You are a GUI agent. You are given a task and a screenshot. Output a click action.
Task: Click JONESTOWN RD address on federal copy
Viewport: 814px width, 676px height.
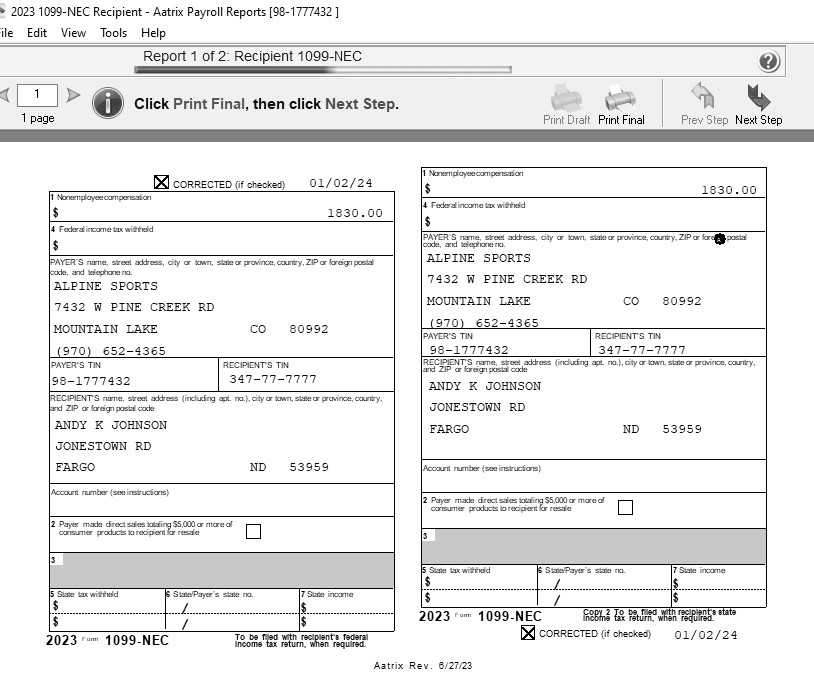pyautogui.click(x=103, y=447)
